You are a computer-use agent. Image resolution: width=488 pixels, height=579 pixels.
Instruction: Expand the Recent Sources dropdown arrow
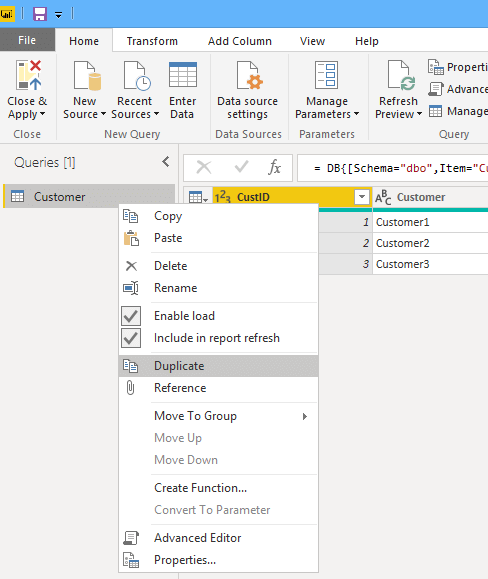click(x=157, y=114)
